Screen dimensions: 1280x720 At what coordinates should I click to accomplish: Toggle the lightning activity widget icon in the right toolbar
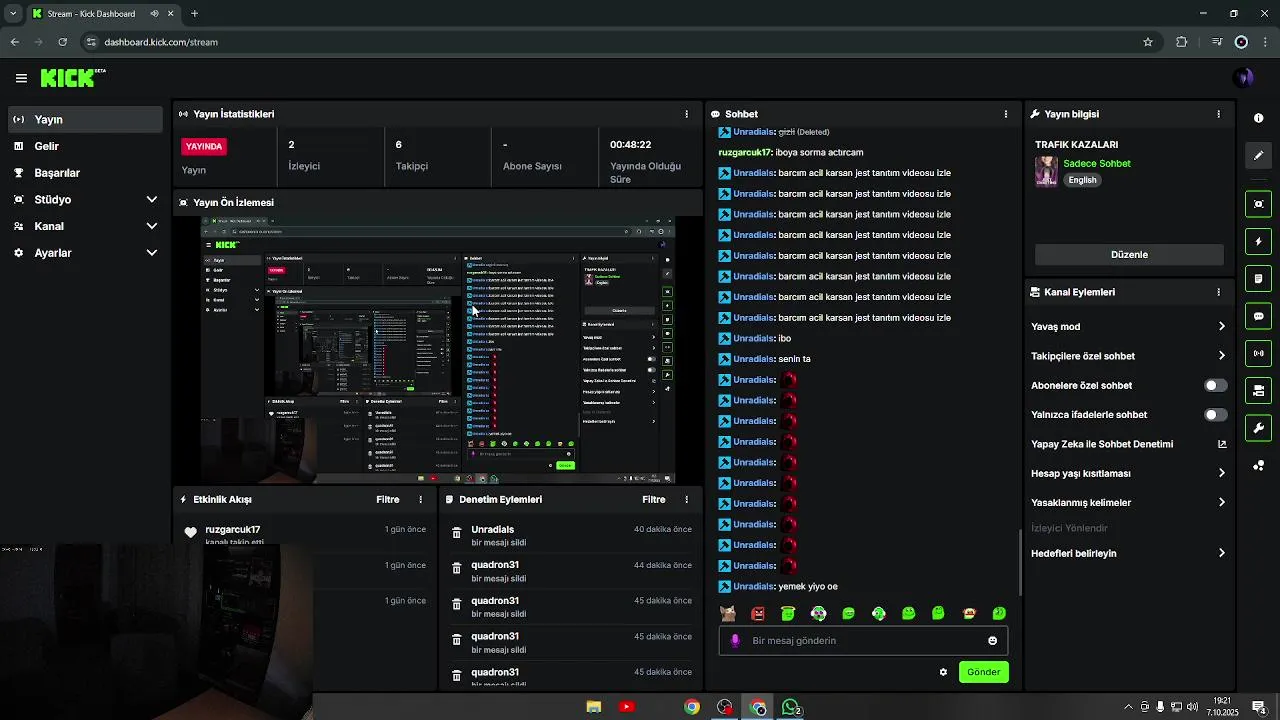(1258, 242)
